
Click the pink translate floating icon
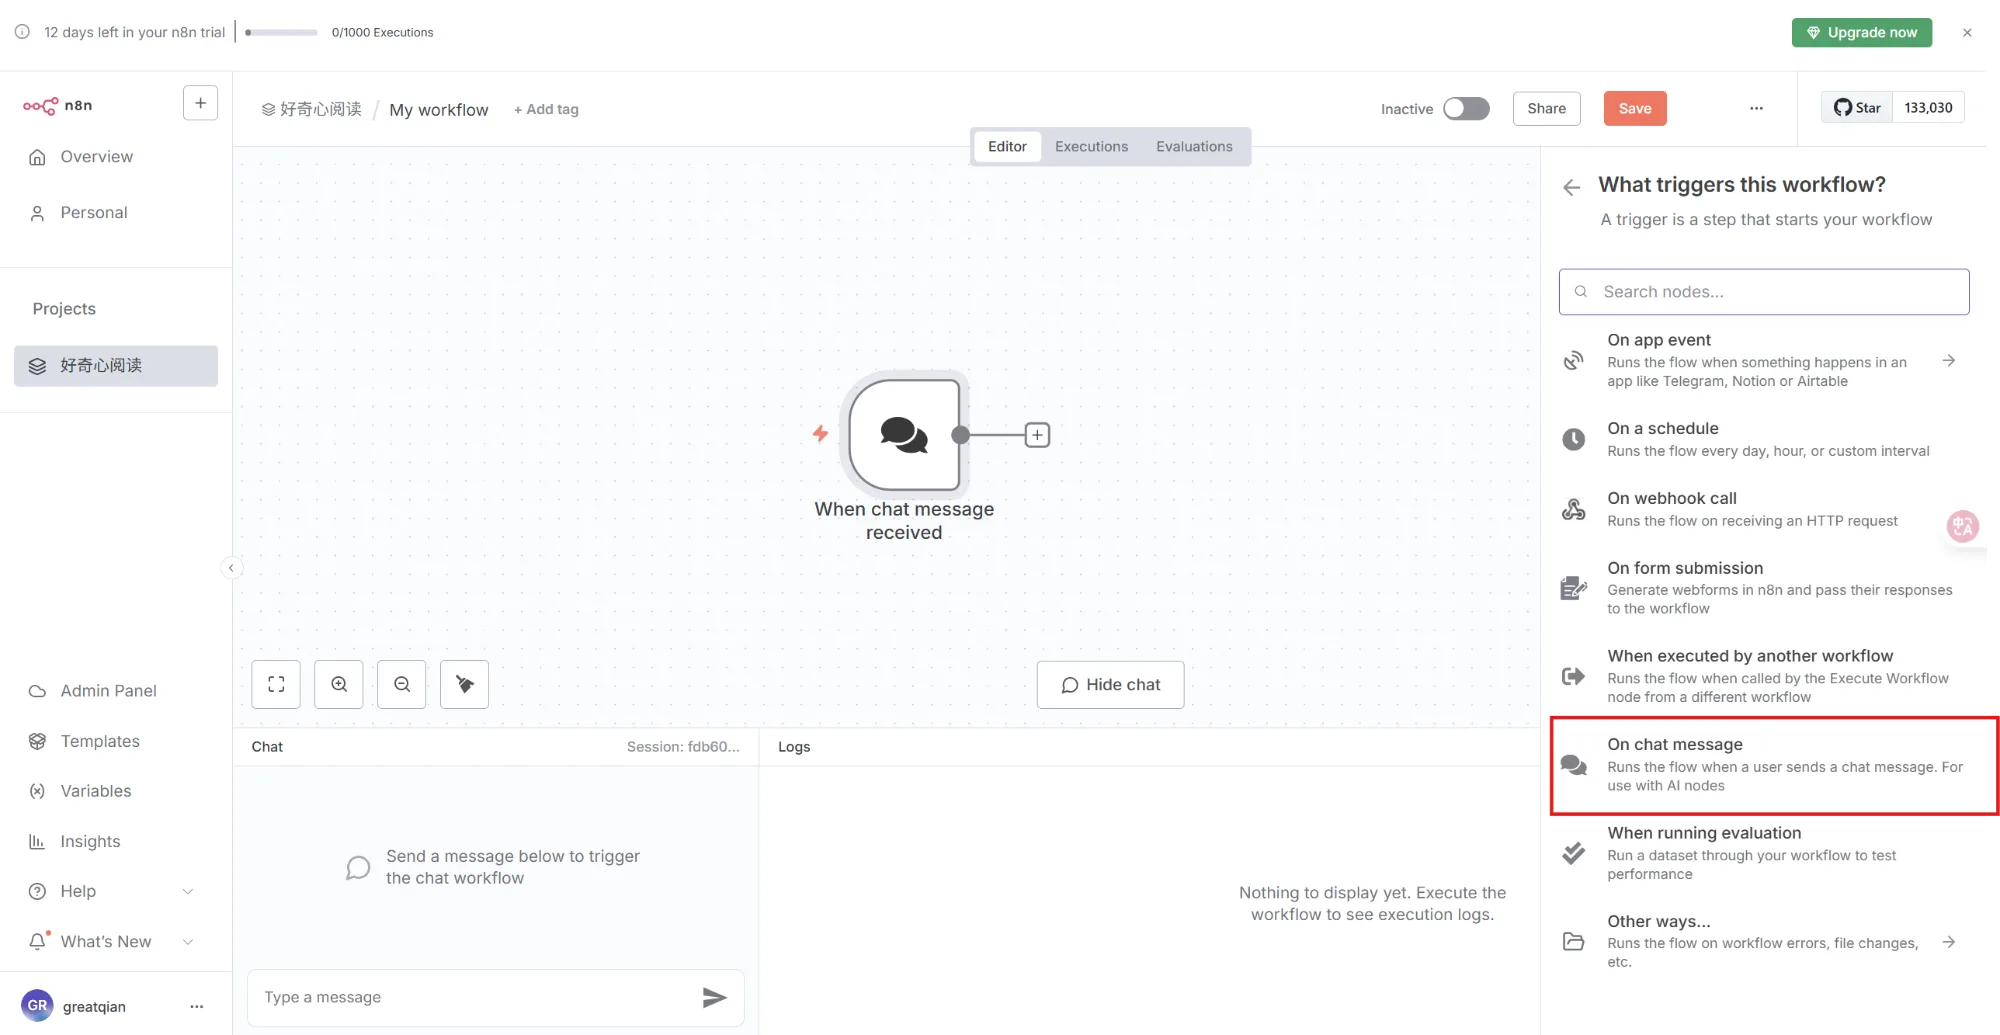[1962, 526]
